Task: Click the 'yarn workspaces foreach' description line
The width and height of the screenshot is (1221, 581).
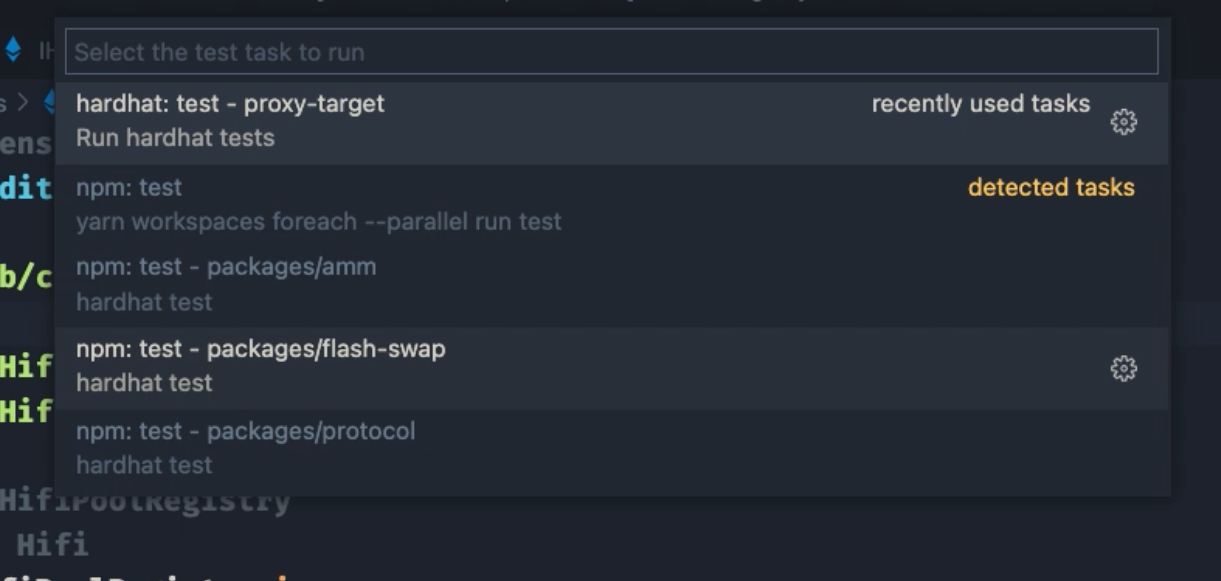Action: [318, 221]
